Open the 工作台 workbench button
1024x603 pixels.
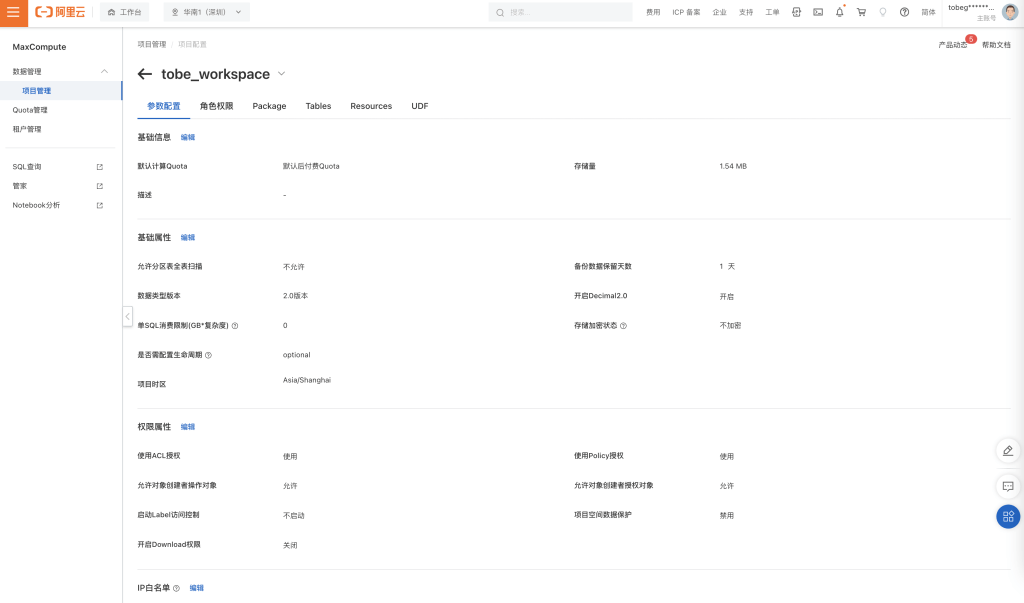tap(124, 12)
